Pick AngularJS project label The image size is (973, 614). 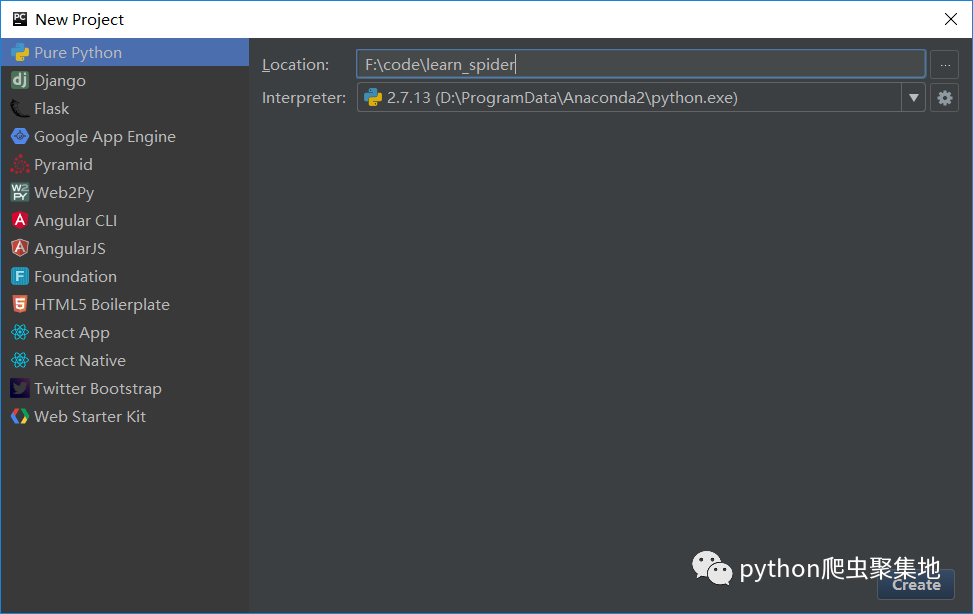[x=70, y=248]
